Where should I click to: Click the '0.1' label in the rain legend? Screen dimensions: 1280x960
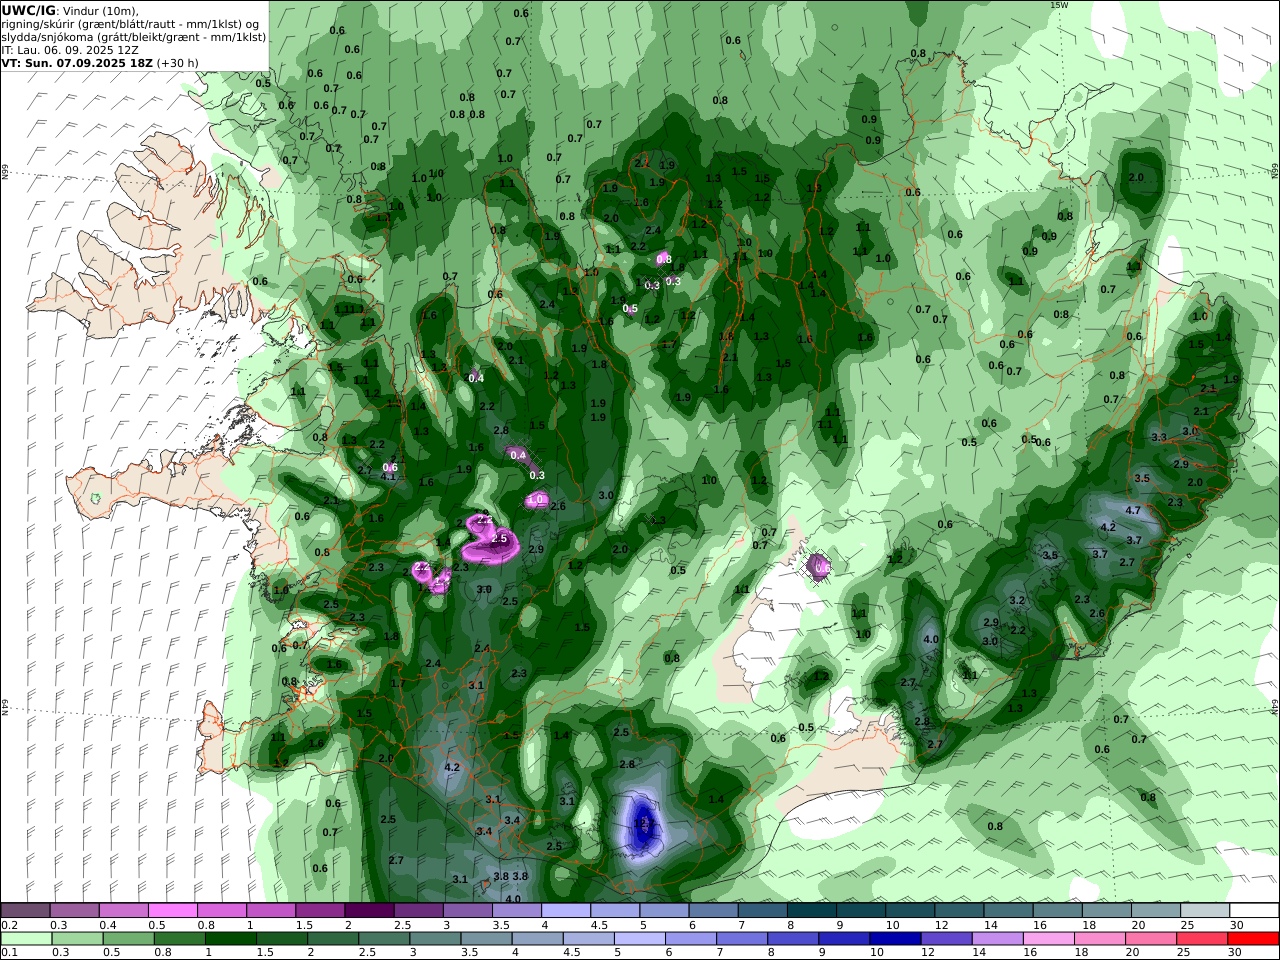8,952
